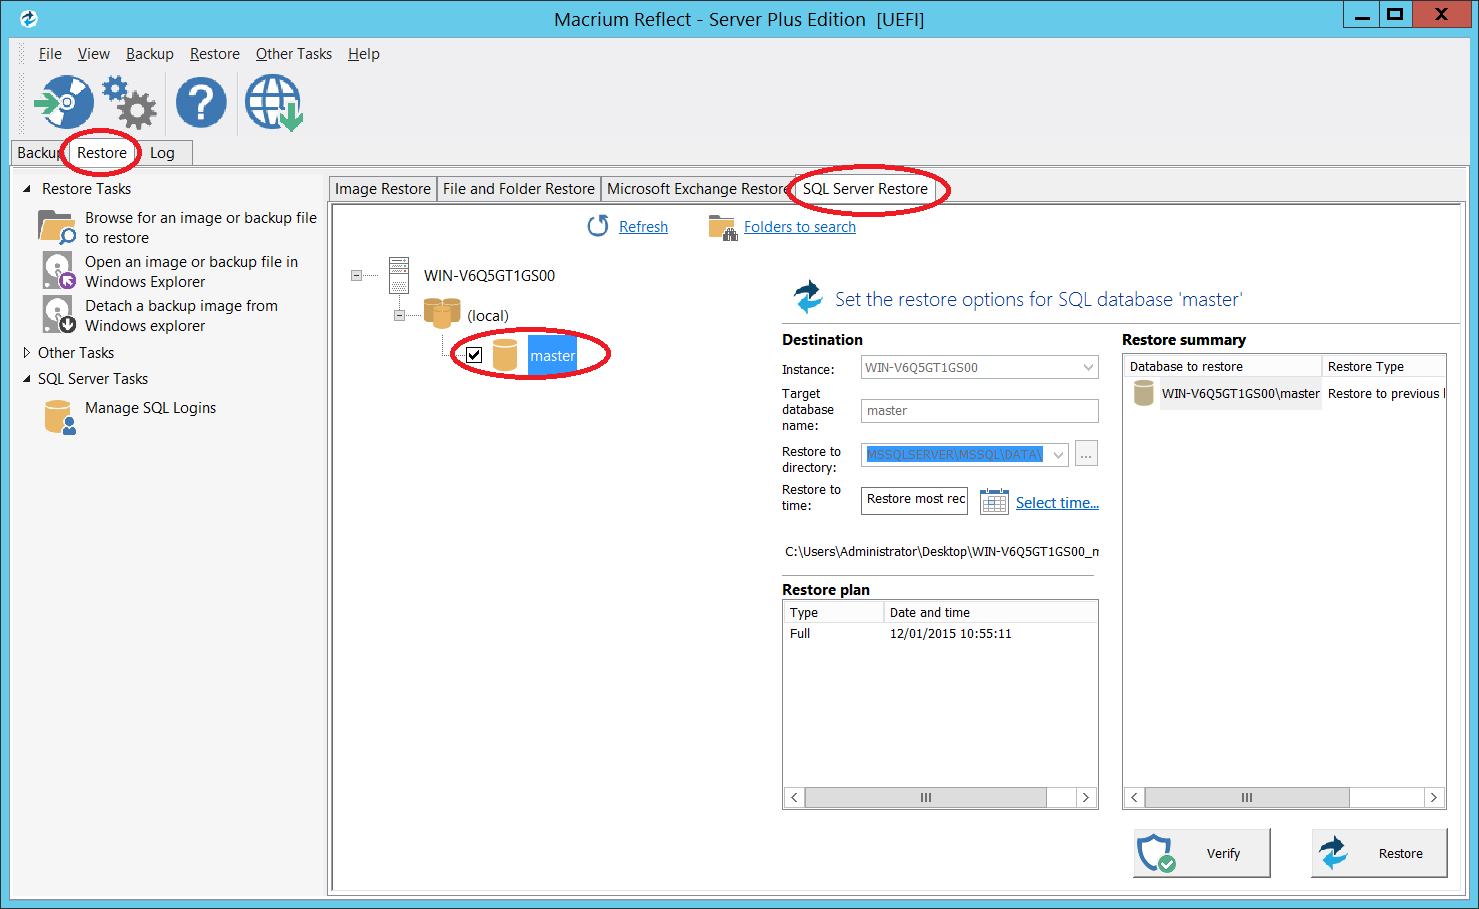This screenshot has width=1479, height=909.
Task: Click Open image in Windows Explorer task
Action: 191,271
